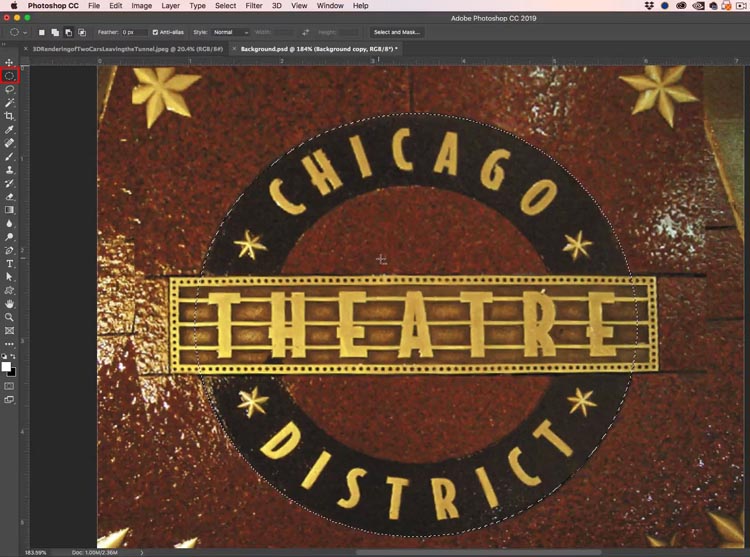Switch to the Zoom tool
The height and width of the screenshot is (557, 750).
coord(10,317)
